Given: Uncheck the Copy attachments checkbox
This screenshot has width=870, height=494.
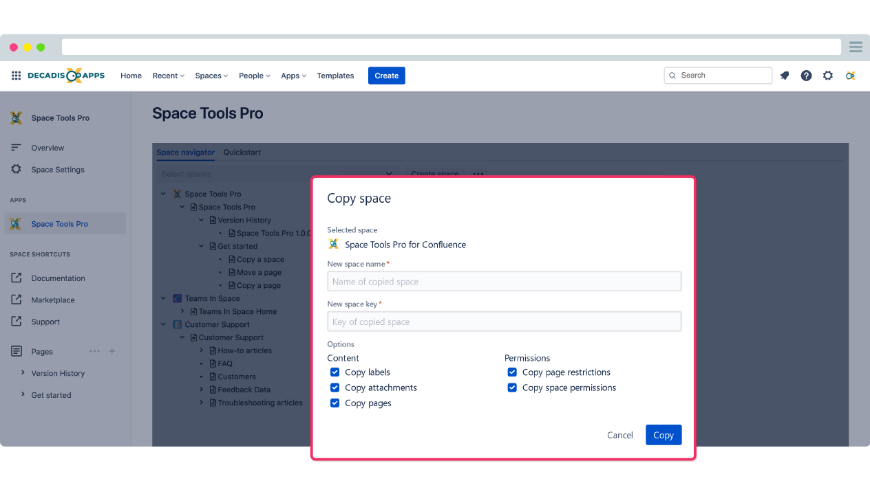Looking at the screenshot, I should [335, 387].
